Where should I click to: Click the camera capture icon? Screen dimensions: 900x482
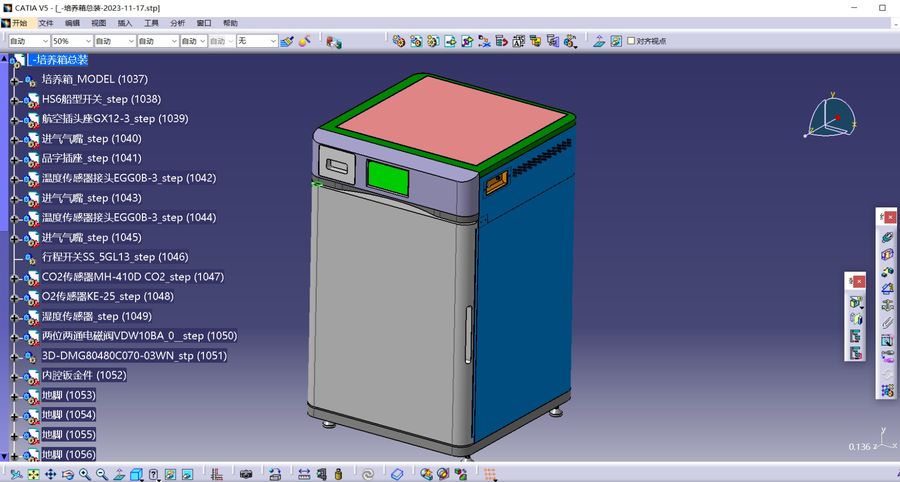coord(246,474)
